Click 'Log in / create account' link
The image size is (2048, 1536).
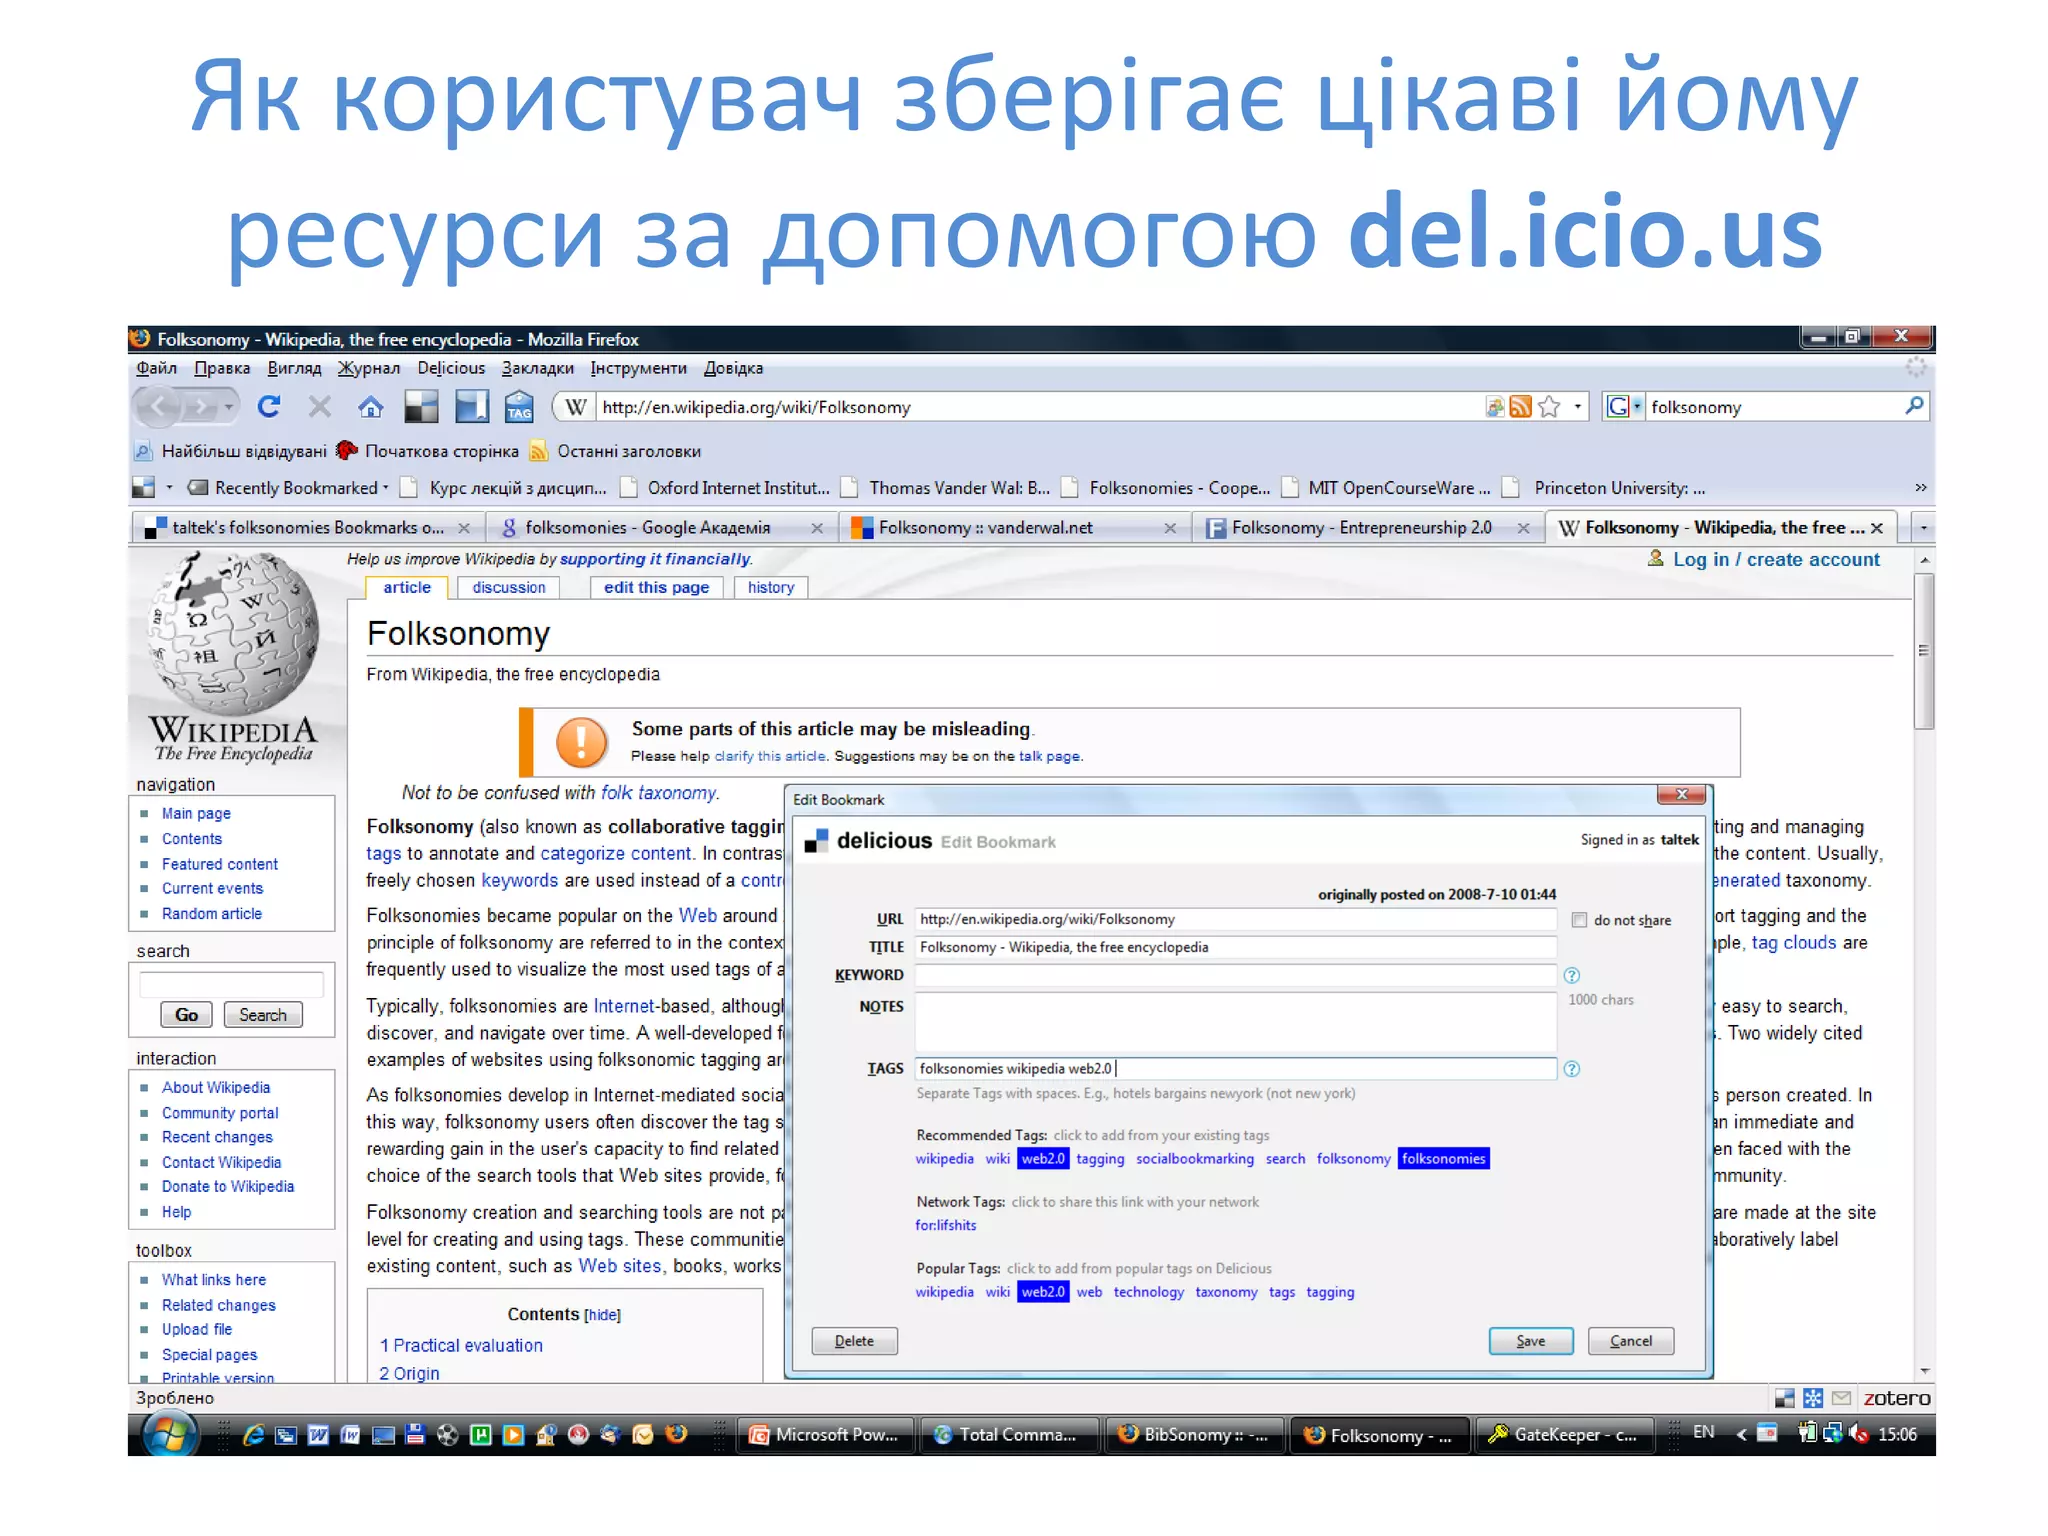(x=1776, y=560)
